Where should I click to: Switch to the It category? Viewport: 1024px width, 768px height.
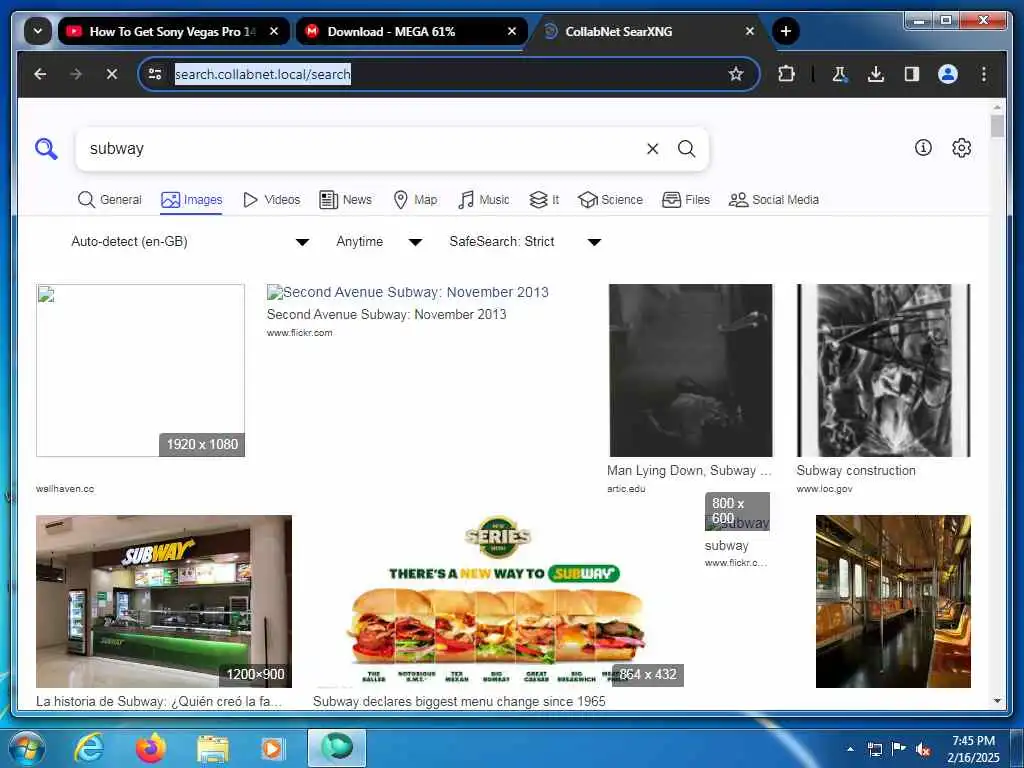tap(544, 200)
